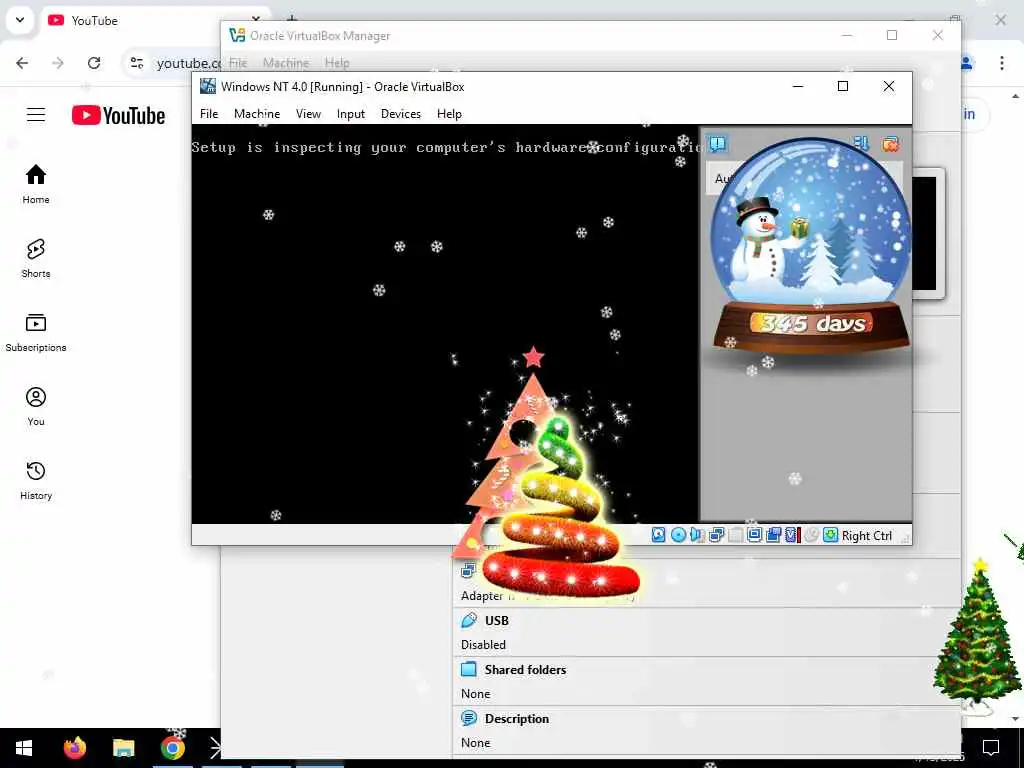Click the Chrome forward arrow button
1024x768 pixels.
pos(58,63)
